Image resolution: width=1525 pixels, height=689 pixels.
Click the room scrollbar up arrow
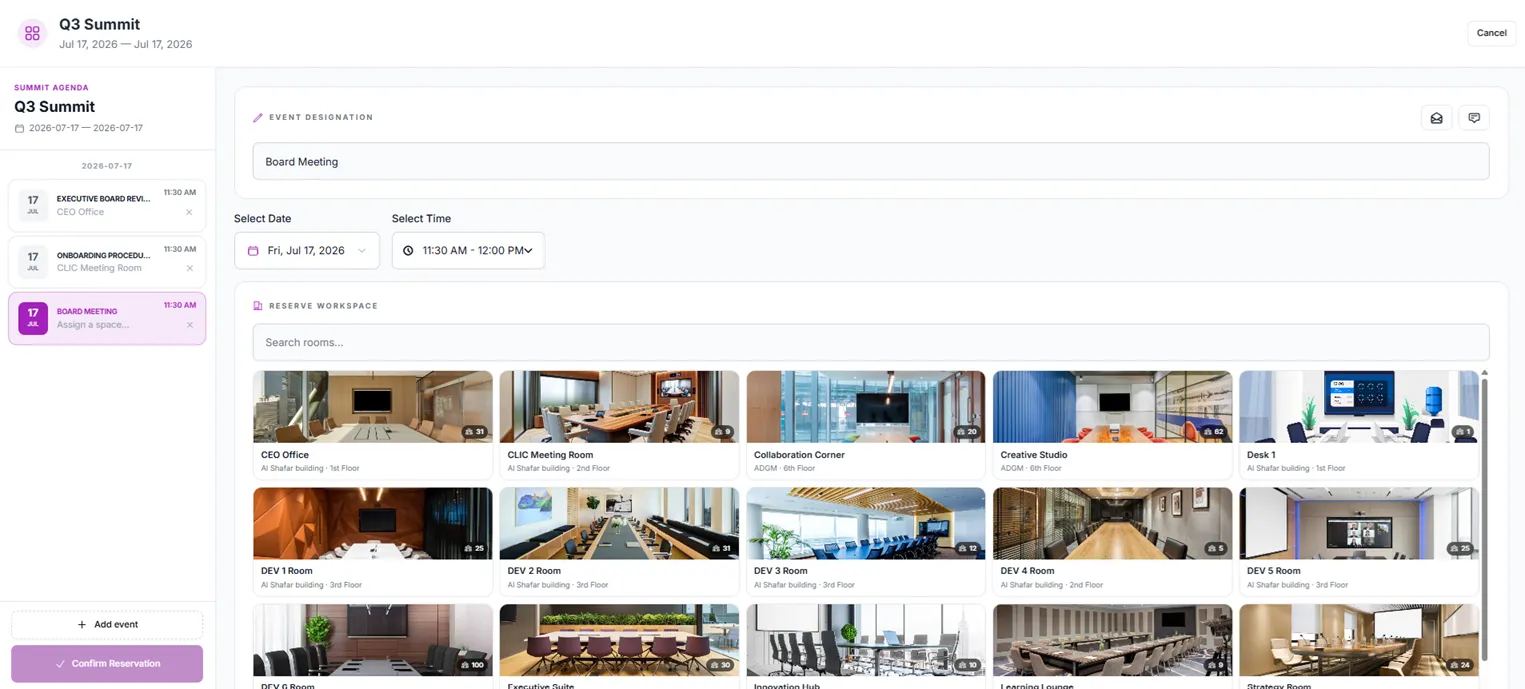coord(1484,373)
